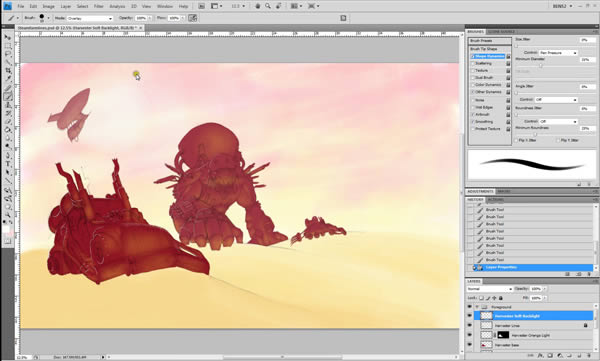Click the foreground color swatch in toolbox
600x361 pixels.
pos(6,228)
